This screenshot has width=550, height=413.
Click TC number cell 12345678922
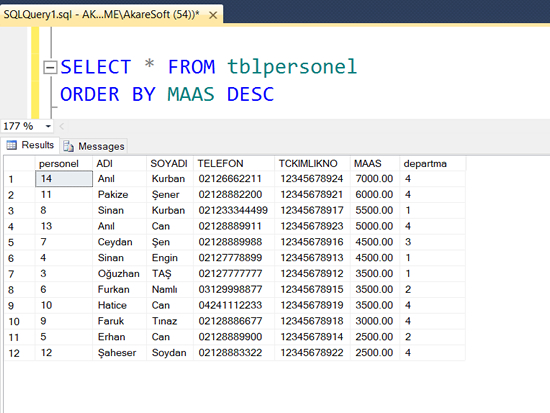312,352
